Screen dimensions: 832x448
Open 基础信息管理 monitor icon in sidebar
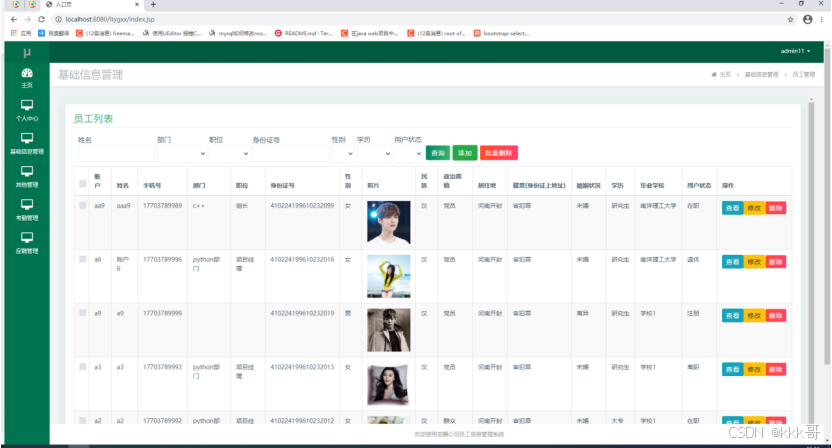pyautogui.click(x=27, y=138)
